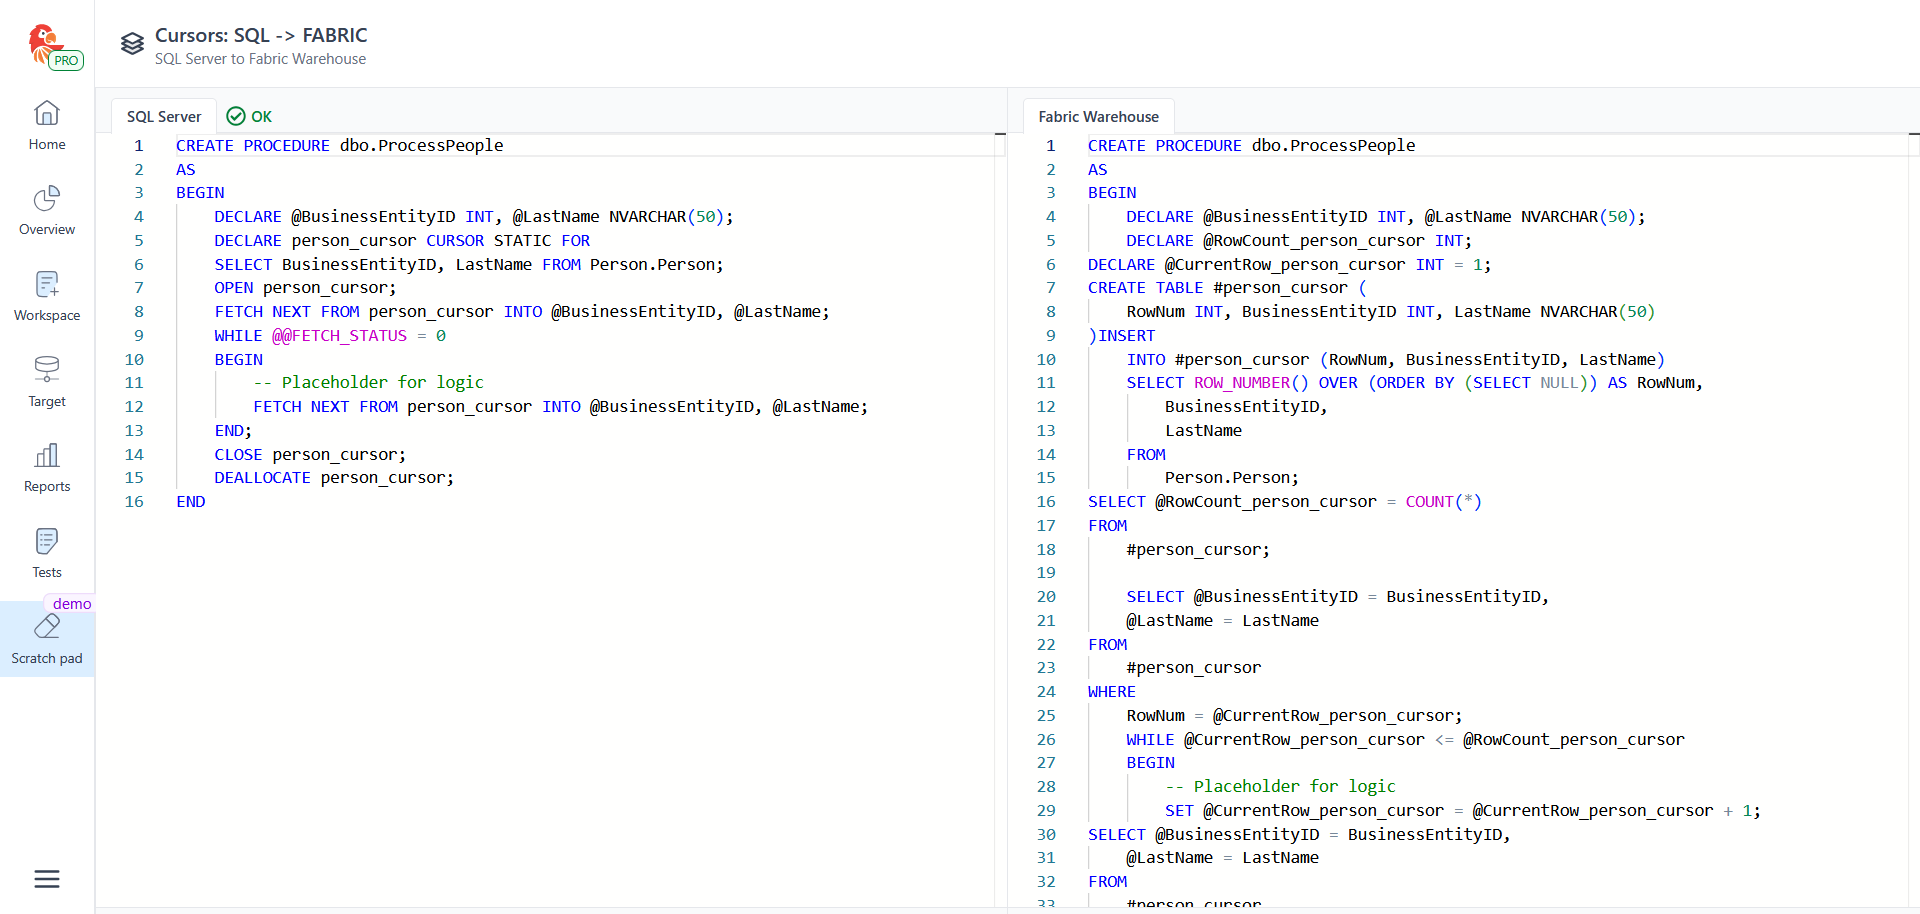The height and width of the screenshot is (914, 1920).
Task: Open the Overview pie chart icon
Action: (x=47, y=199)
